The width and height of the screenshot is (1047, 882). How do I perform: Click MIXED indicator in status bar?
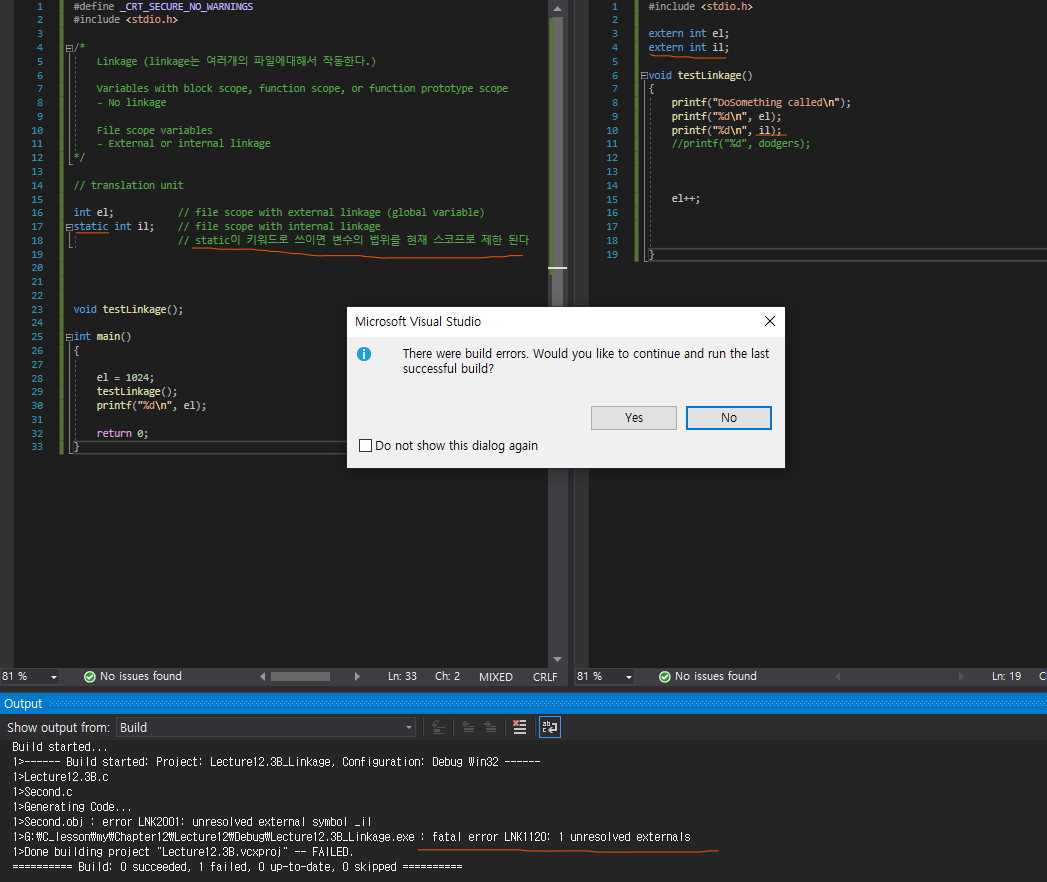[495, 677]
